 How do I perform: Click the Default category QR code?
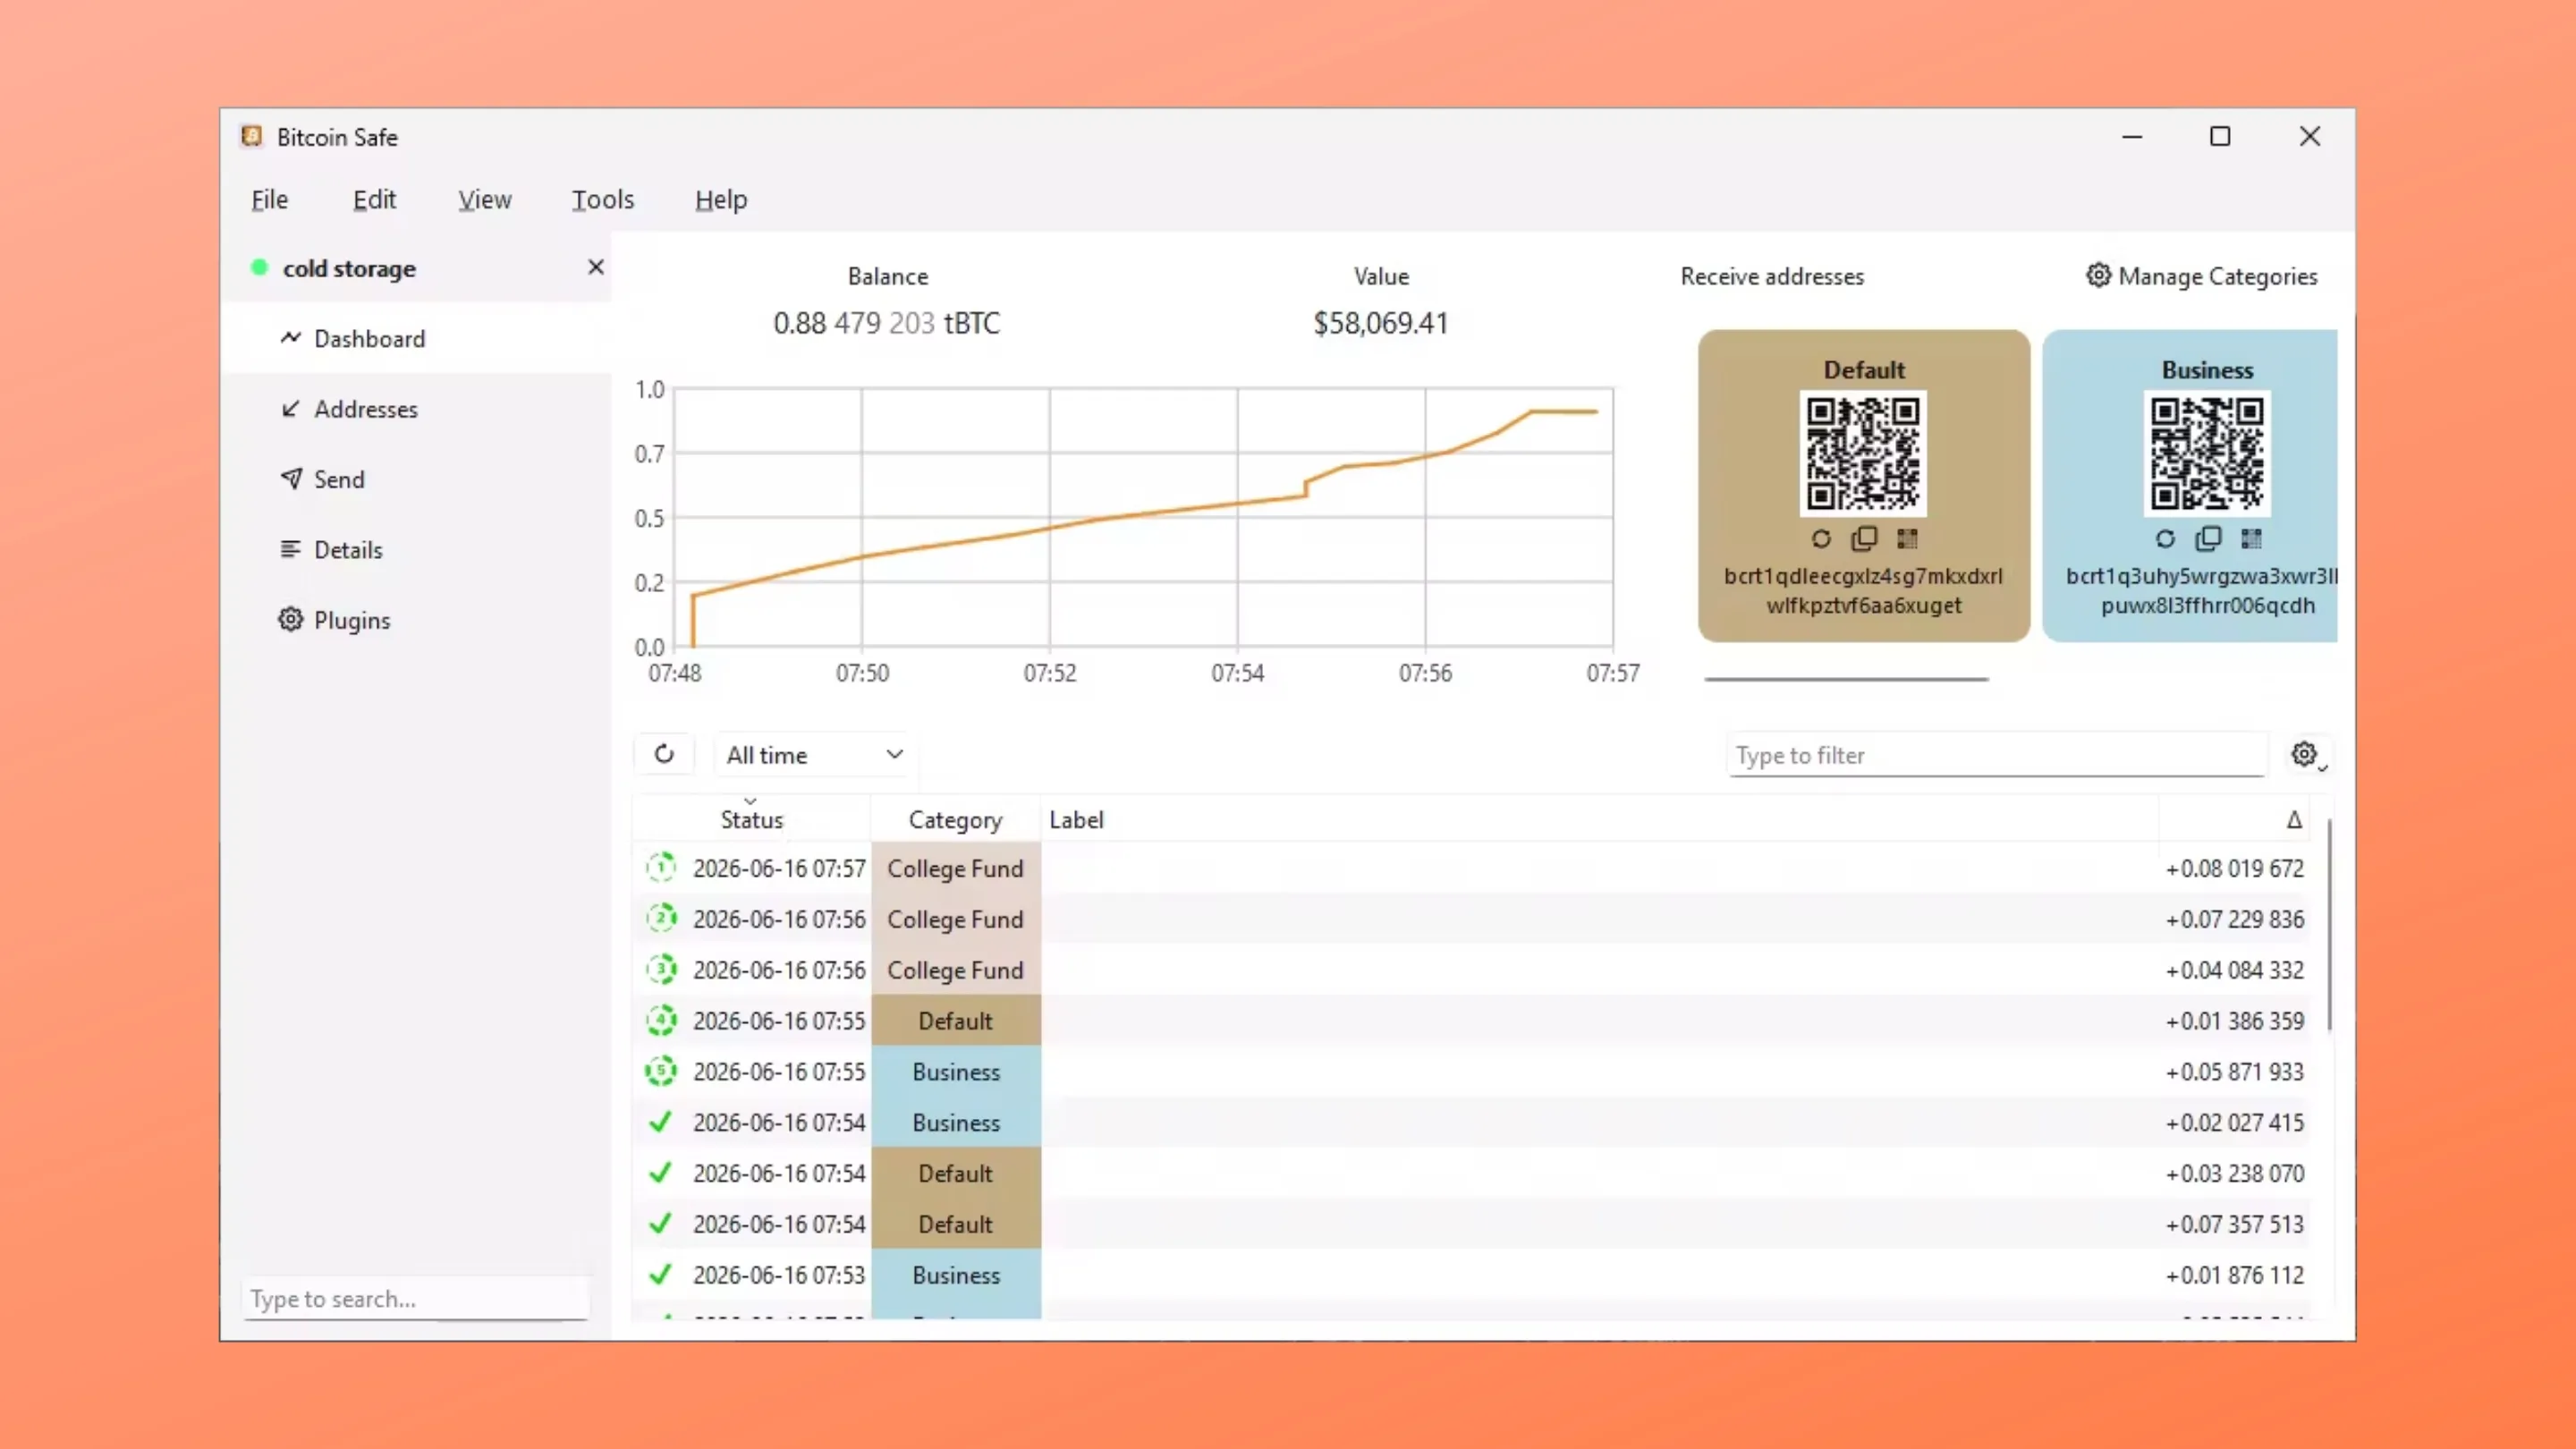(x=1863, y=454)
